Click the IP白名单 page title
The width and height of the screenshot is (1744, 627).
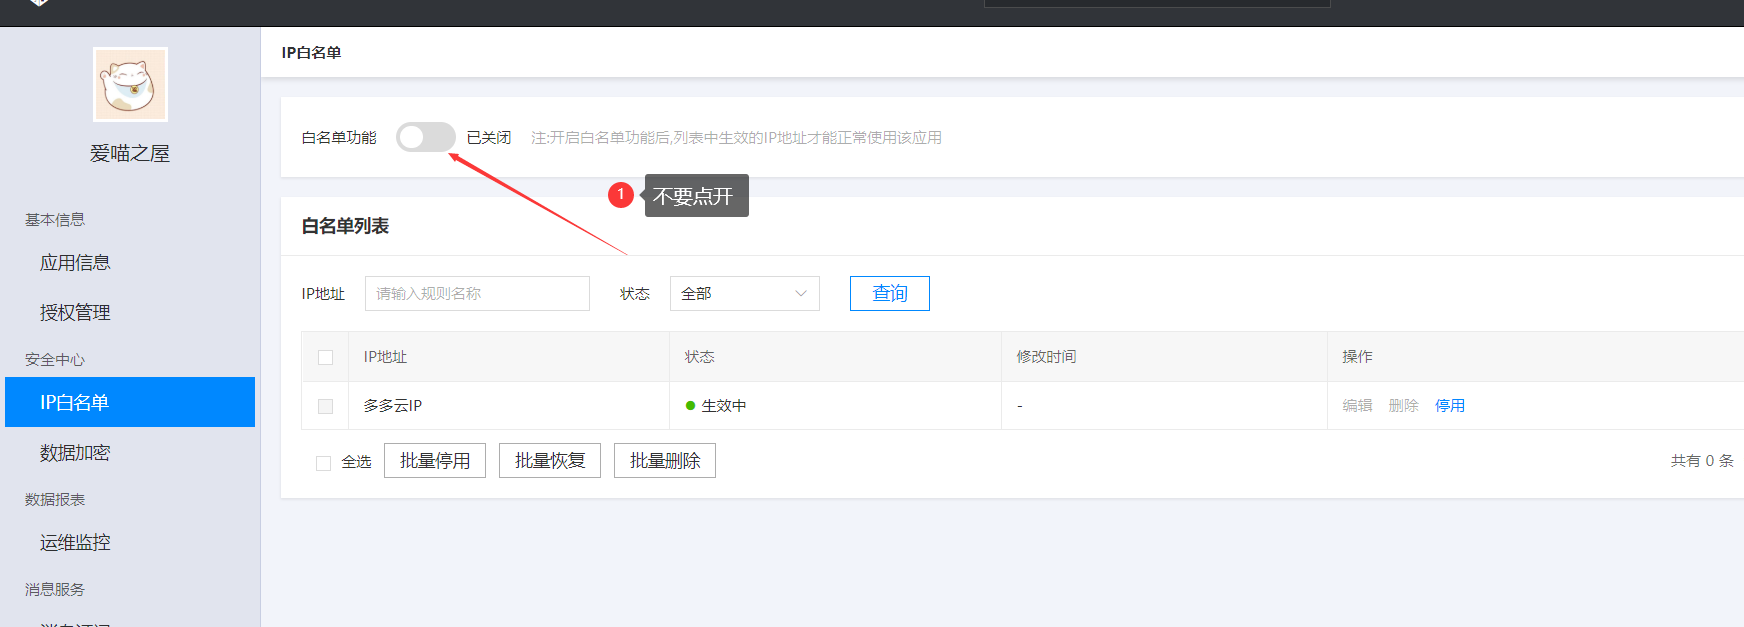311,52
